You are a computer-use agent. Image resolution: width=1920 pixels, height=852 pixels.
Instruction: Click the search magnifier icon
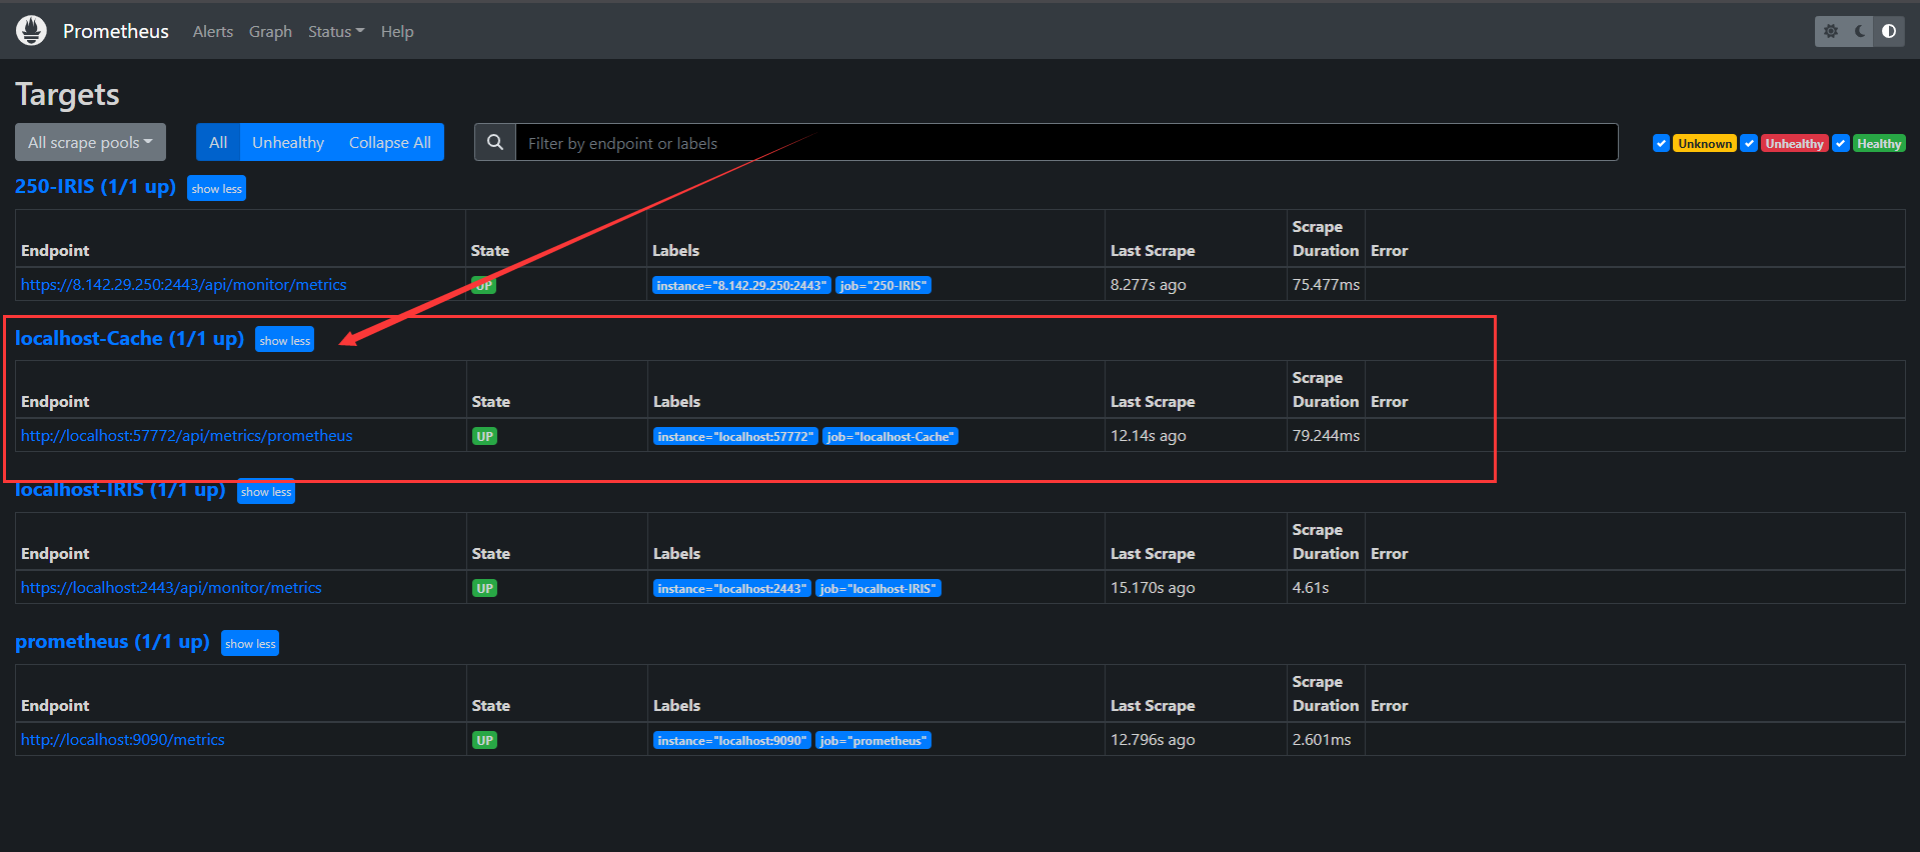(x=495, y=142)
